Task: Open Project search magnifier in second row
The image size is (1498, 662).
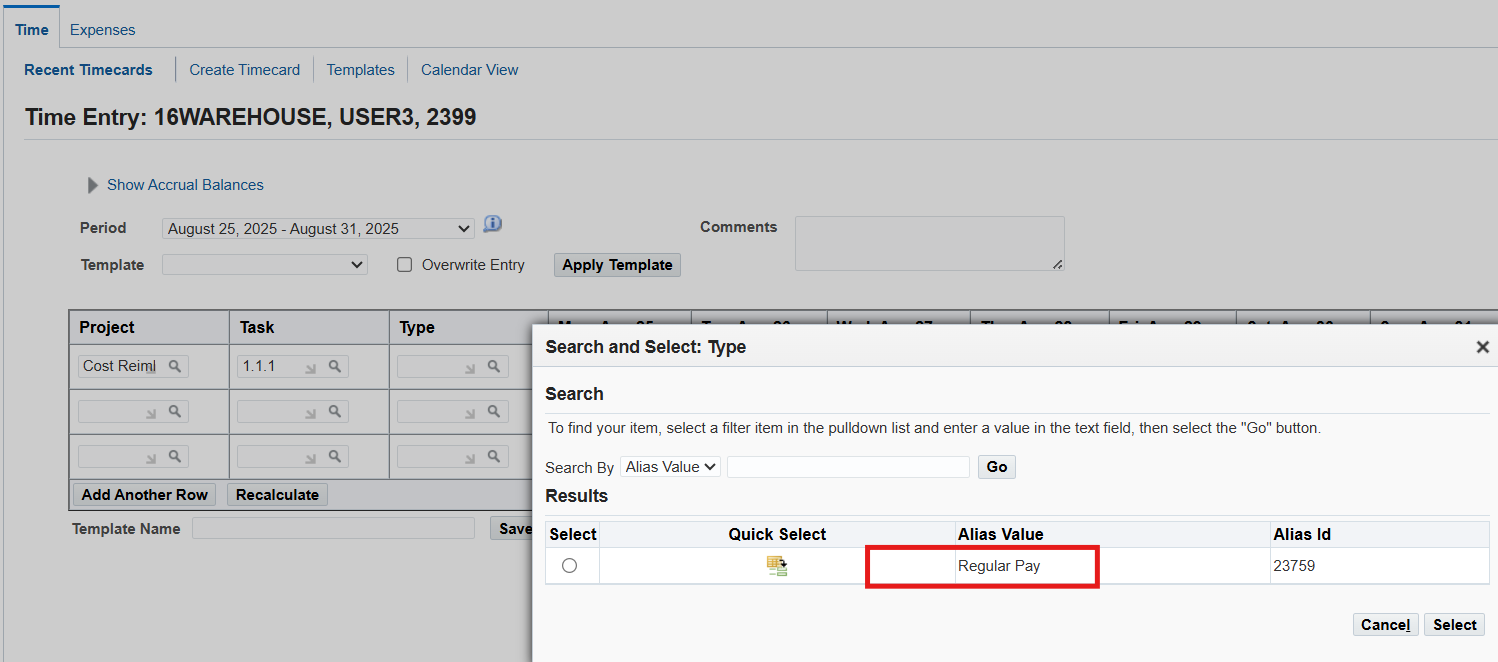Action: click(175, 411)
